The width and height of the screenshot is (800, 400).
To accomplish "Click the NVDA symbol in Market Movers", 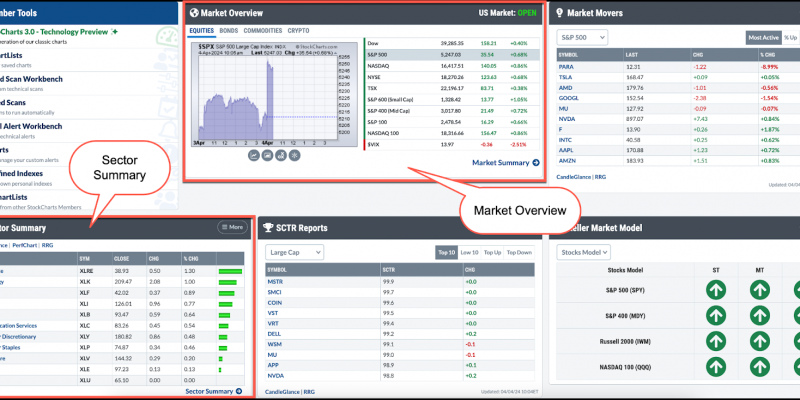I will [x=566, y=119].
